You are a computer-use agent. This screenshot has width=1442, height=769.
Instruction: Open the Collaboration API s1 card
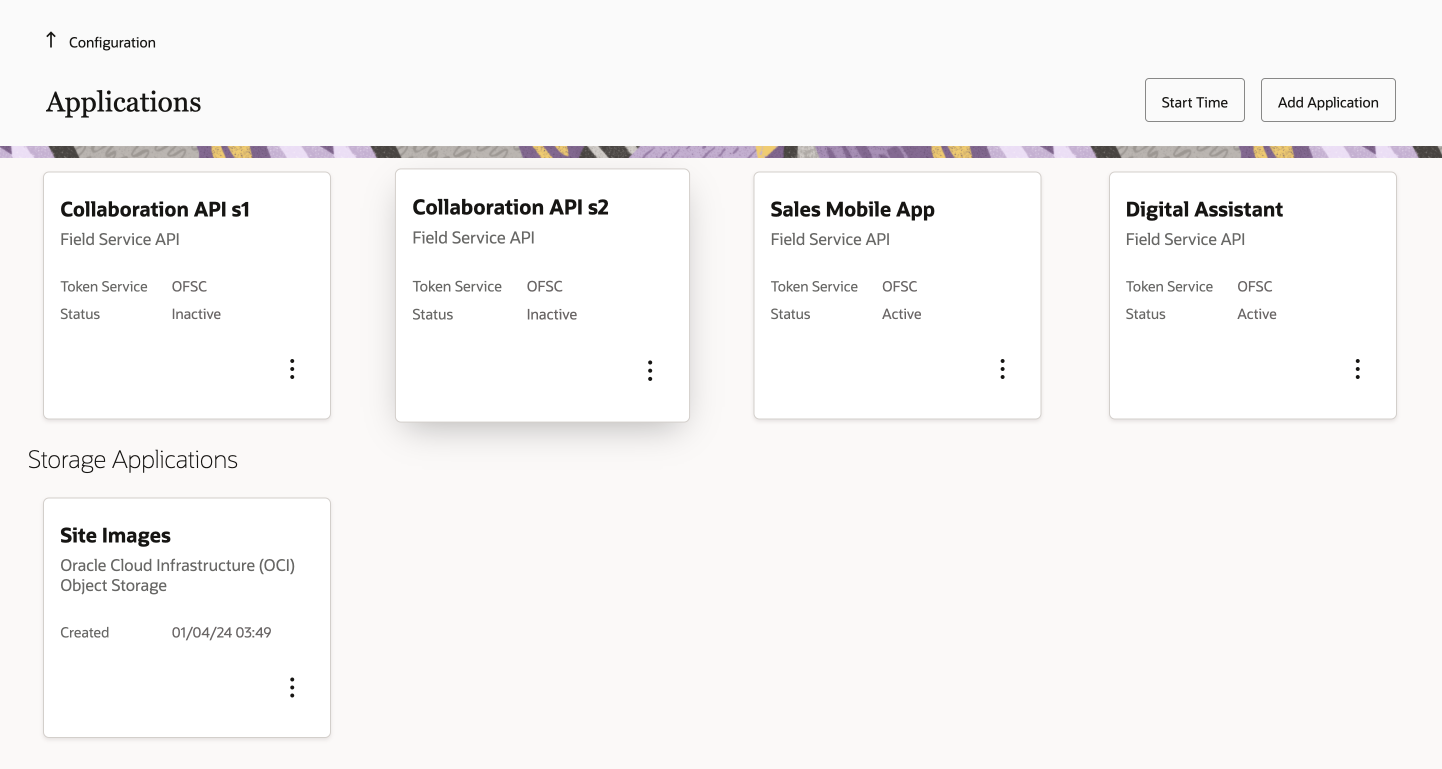[x=187, y=295]
